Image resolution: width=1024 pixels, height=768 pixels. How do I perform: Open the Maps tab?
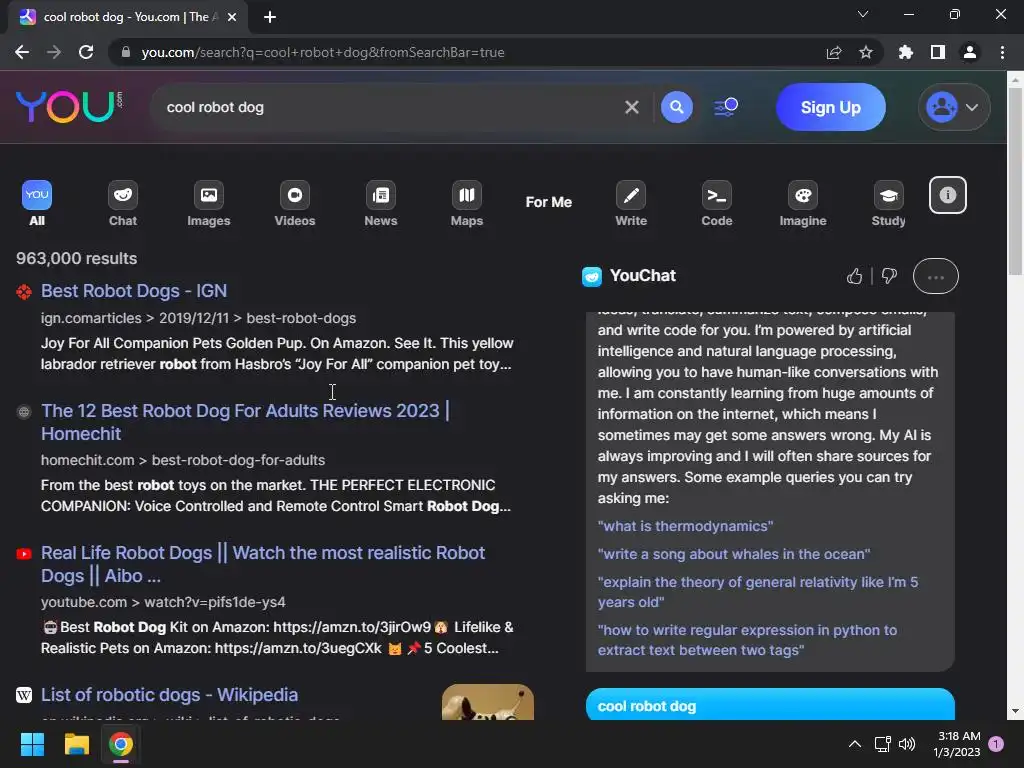pyautogui.click(x=467, y=204)
